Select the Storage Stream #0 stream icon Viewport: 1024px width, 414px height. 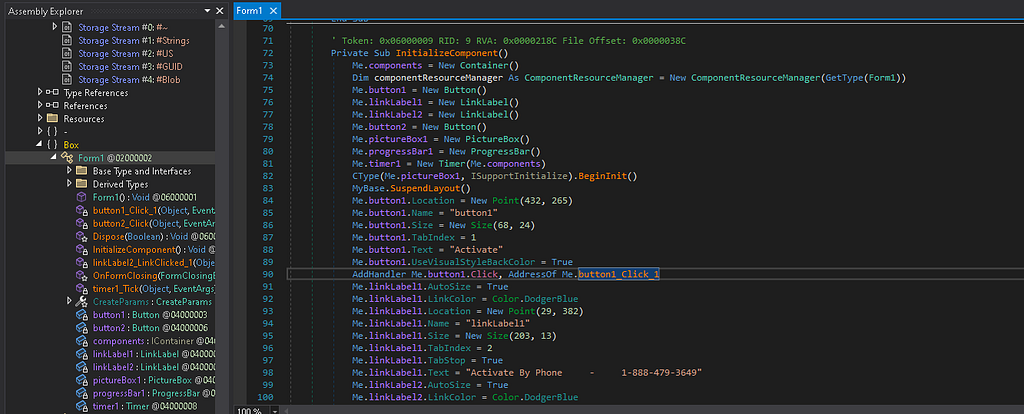pos(67,27)
